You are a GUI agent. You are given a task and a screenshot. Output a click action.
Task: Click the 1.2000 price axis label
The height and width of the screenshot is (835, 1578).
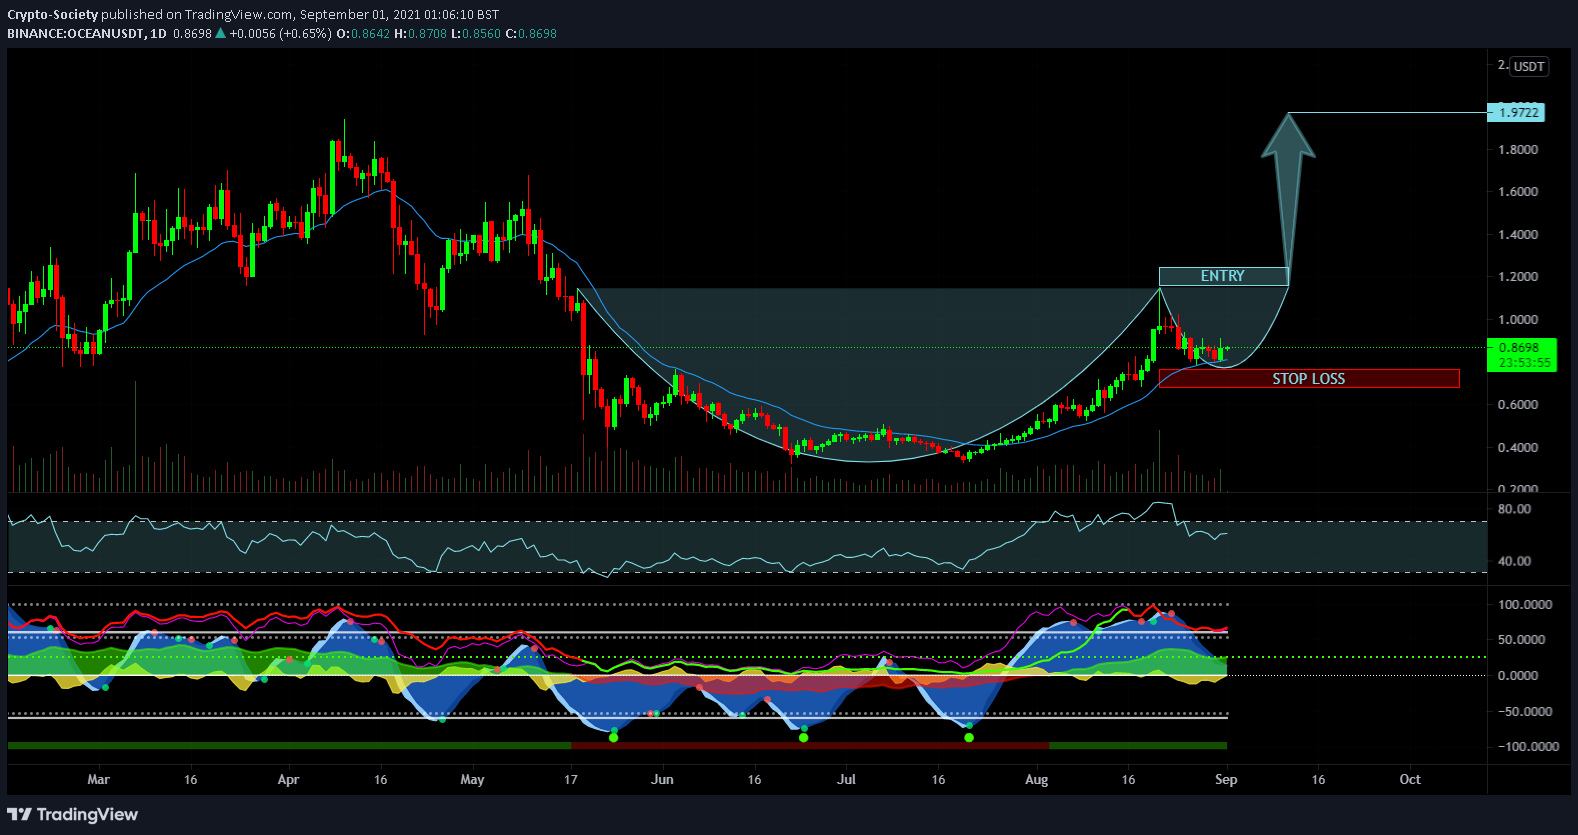[1517, 276]
